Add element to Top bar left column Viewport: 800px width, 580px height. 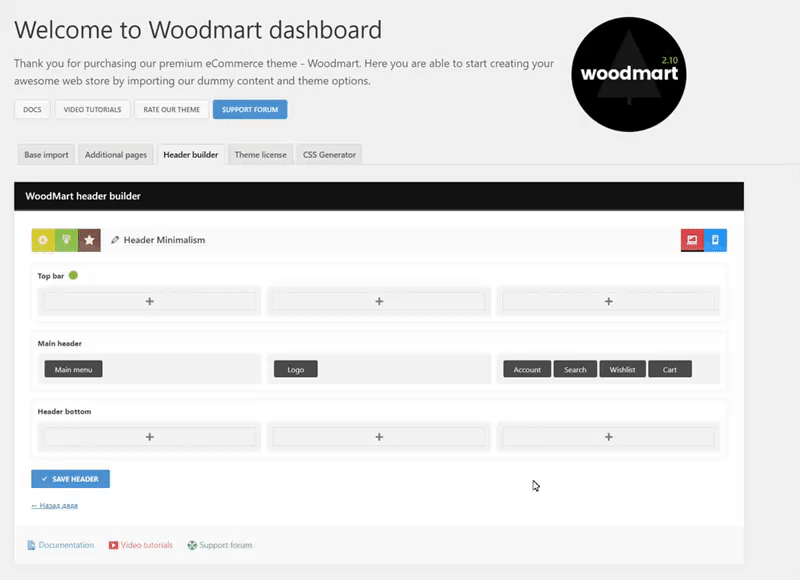point(149,301)
